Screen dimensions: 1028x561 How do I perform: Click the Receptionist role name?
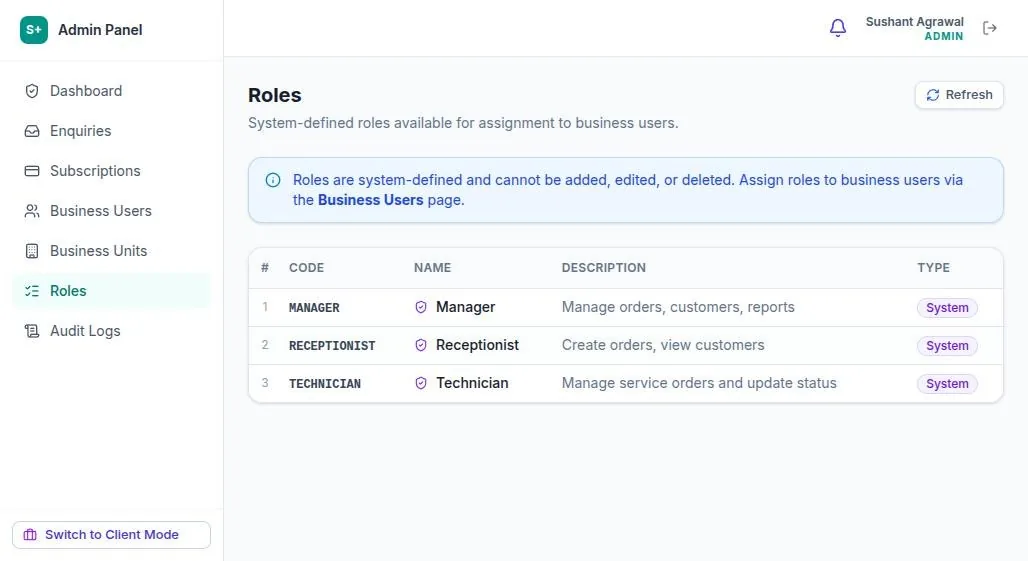point(477,345)
